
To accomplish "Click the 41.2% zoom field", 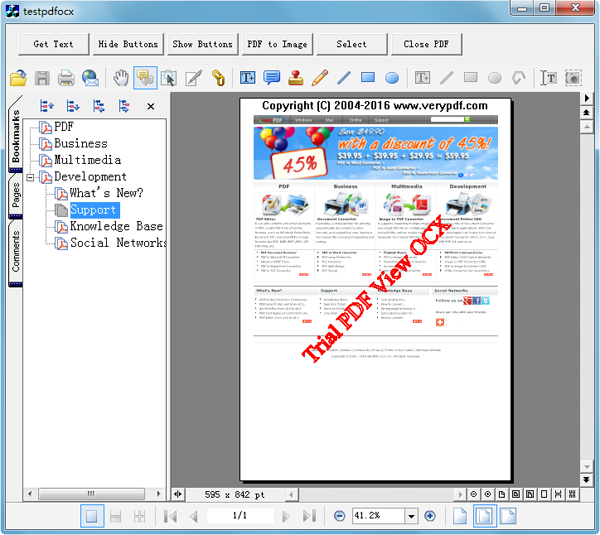I will tap(378, 516).
